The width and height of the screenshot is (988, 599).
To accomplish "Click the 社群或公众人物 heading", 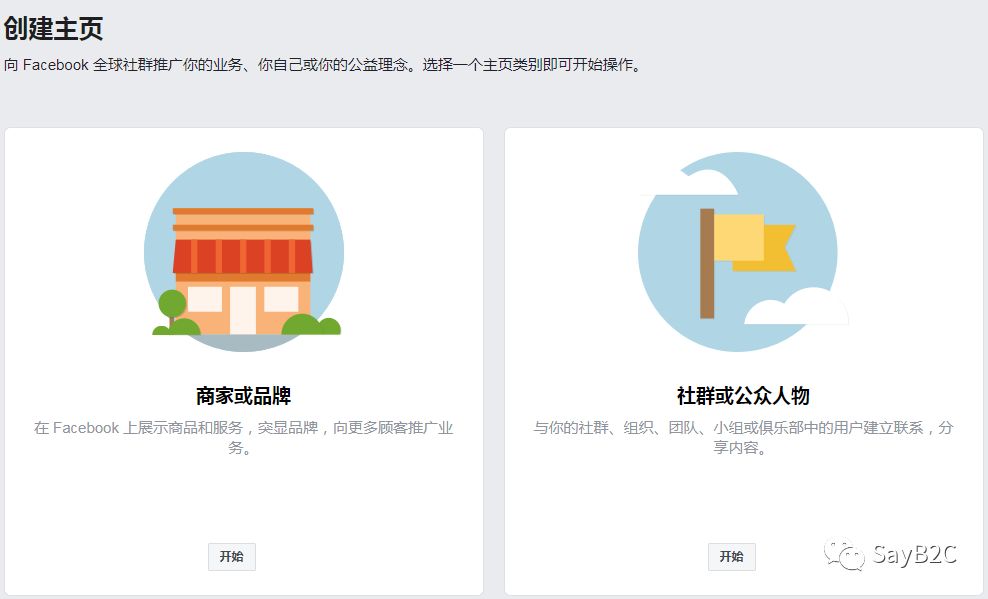I will (744, 396).
